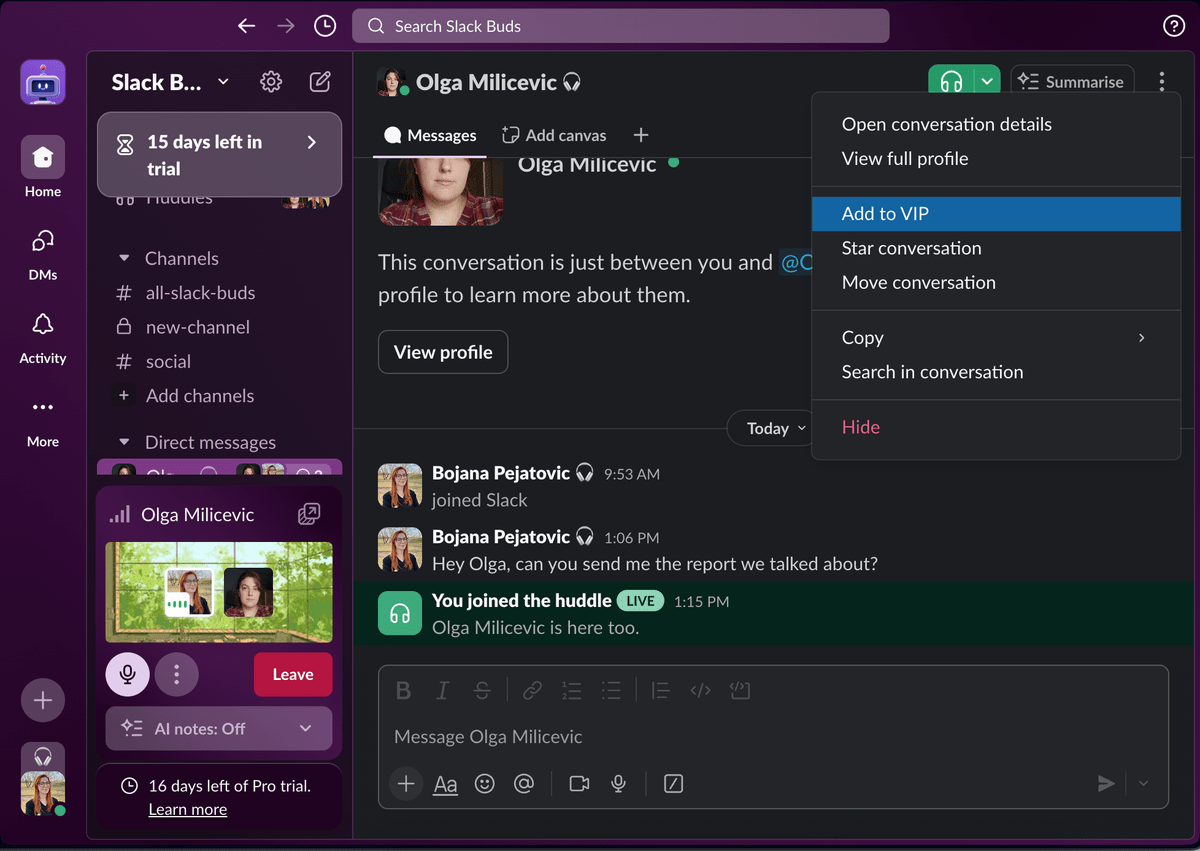Viewport: 1200px width, 851px height.
Task: Expand the Today date dropdown
Action: pyautogui.click(x=776, y=428)
